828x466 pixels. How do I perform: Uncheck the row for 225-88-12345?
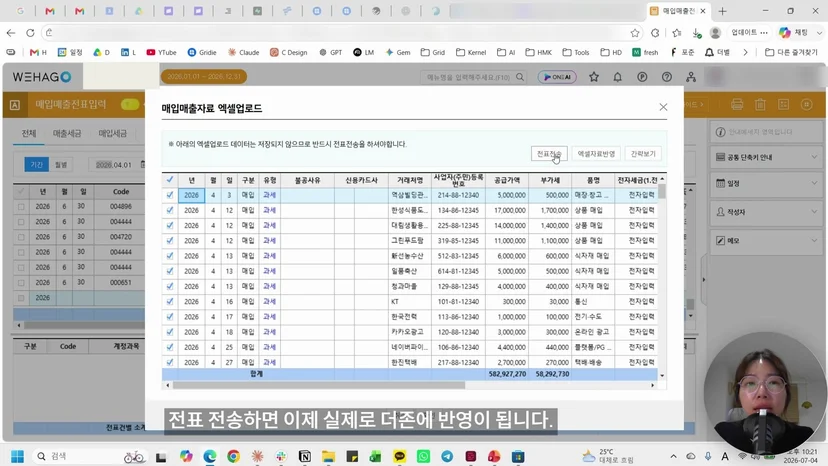coord(170,226)
